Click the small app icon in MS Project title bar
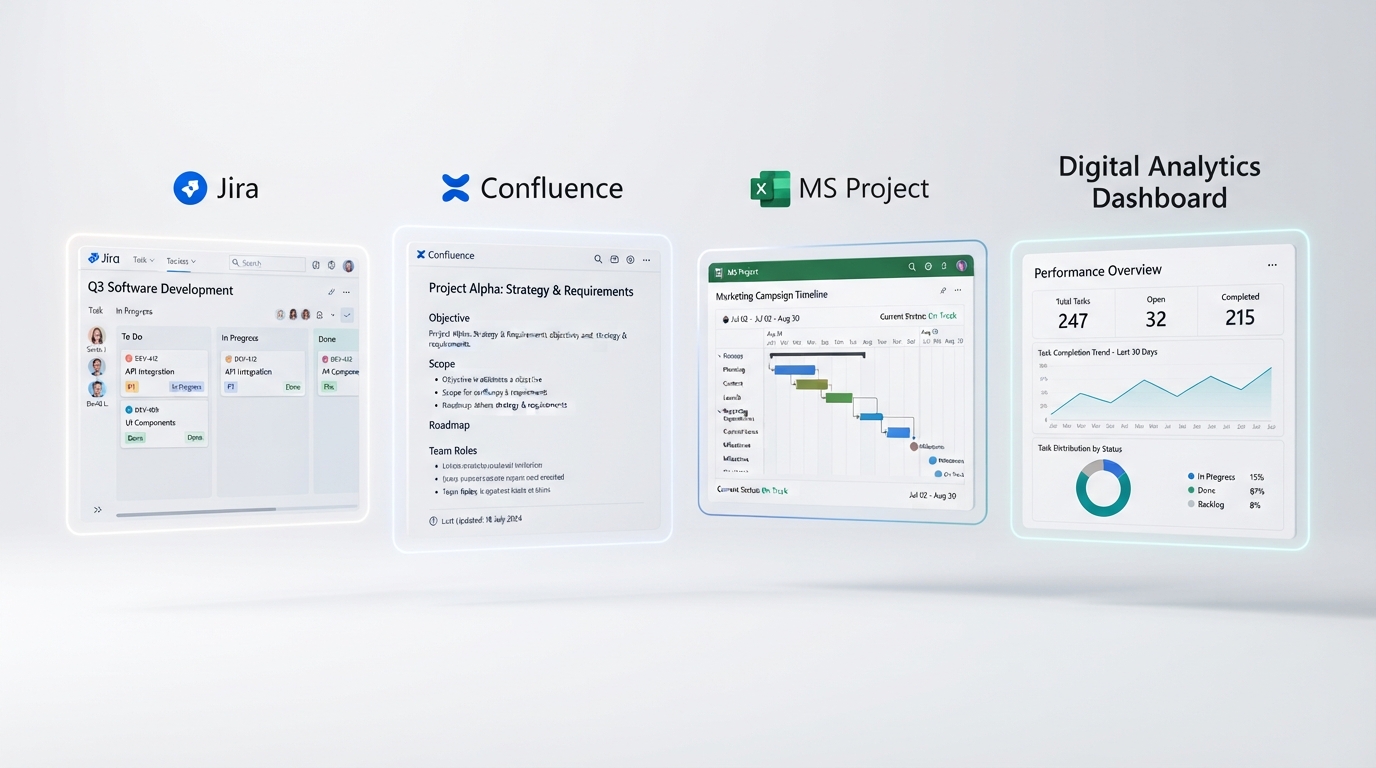This screenshot has height=768, width=1376. click(x=718, y=272)
